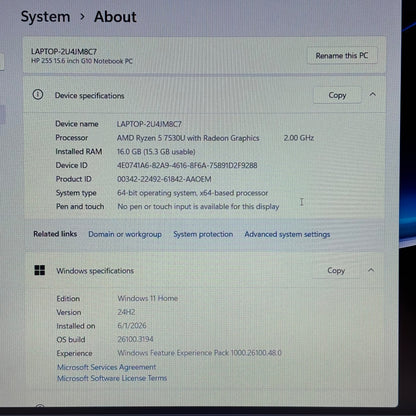
Task: Click the Device specifications header row
Action: 204,95
